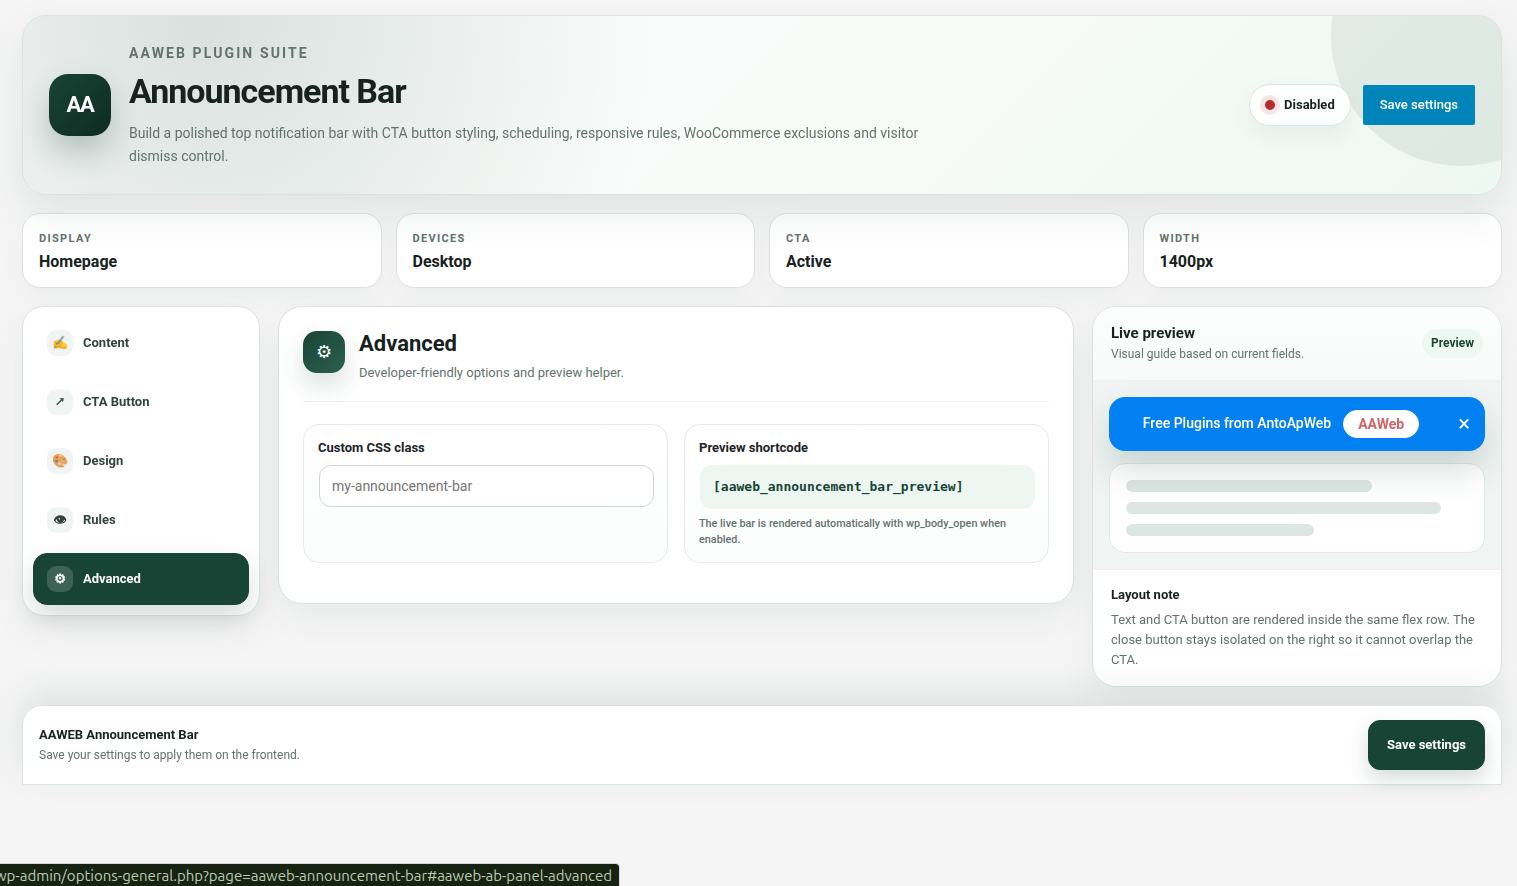Click the eye icon beside Rules
This screenshot has height=886, width=1517.
[60, 520]
